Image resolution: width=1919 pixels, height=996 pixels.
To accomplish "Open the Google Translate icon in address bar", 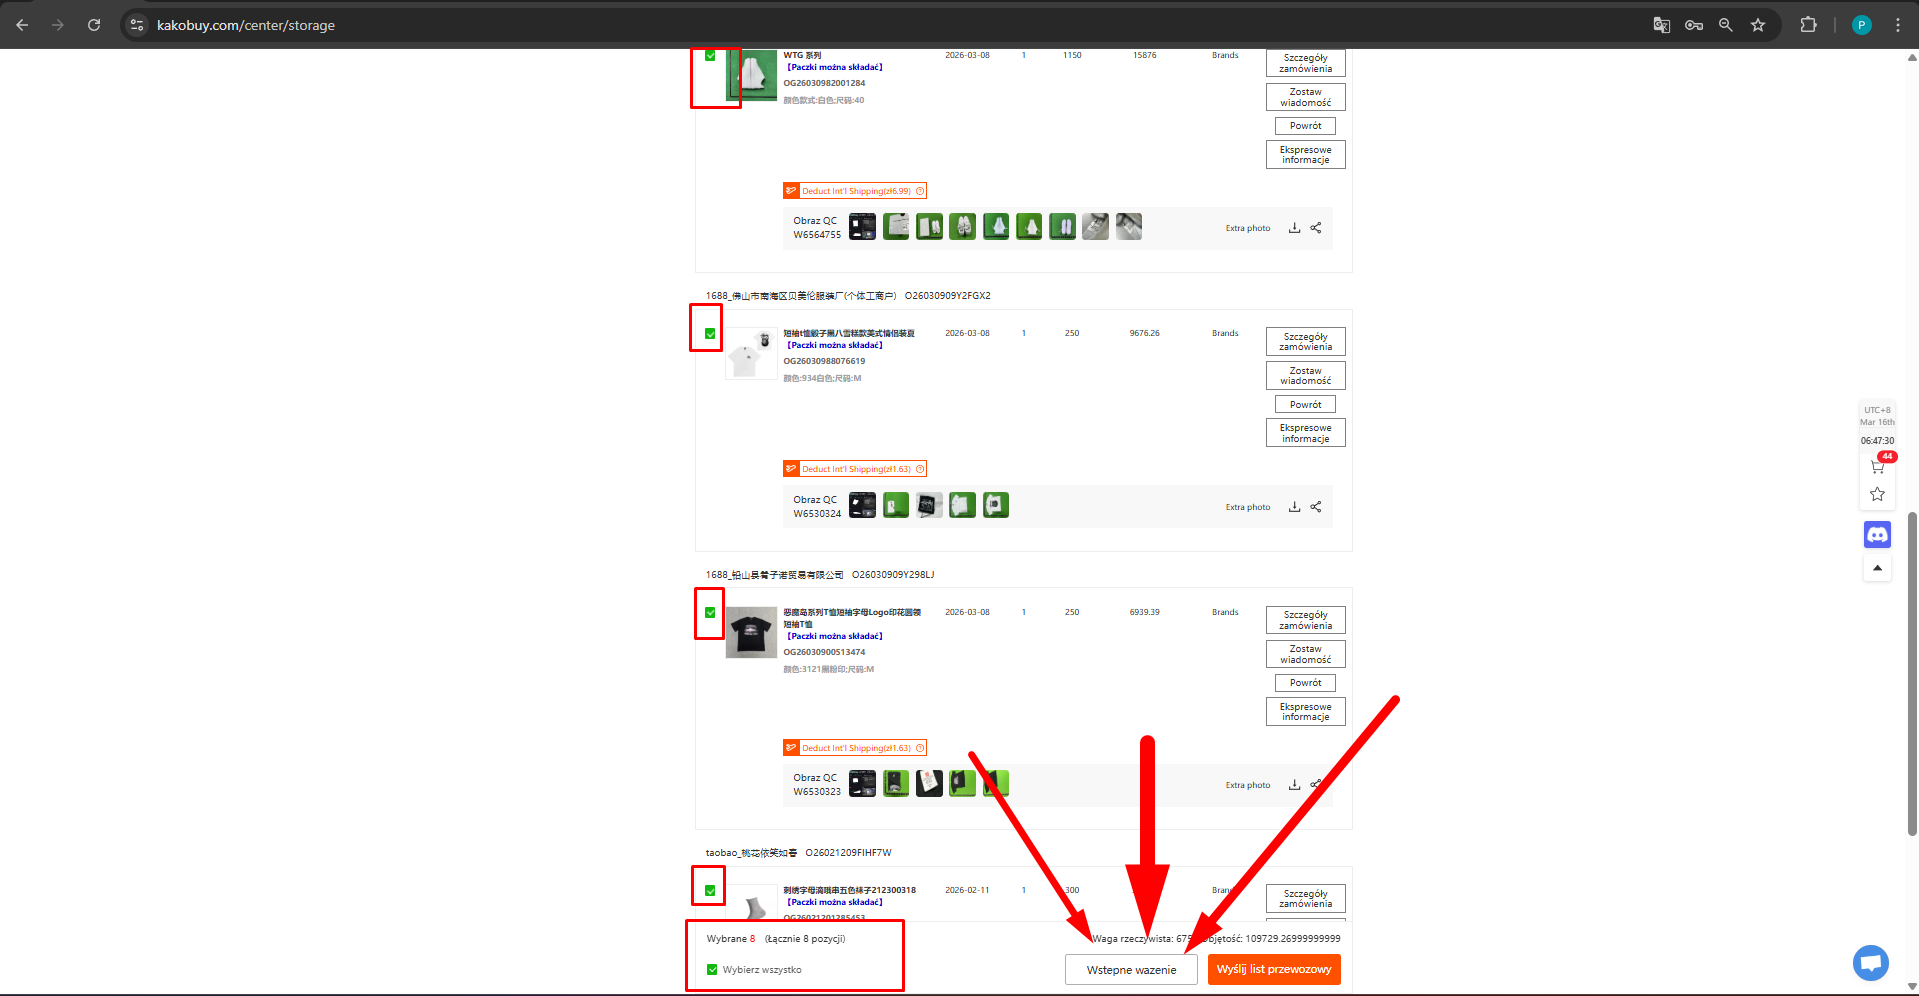I will (x=1661, y=25).
